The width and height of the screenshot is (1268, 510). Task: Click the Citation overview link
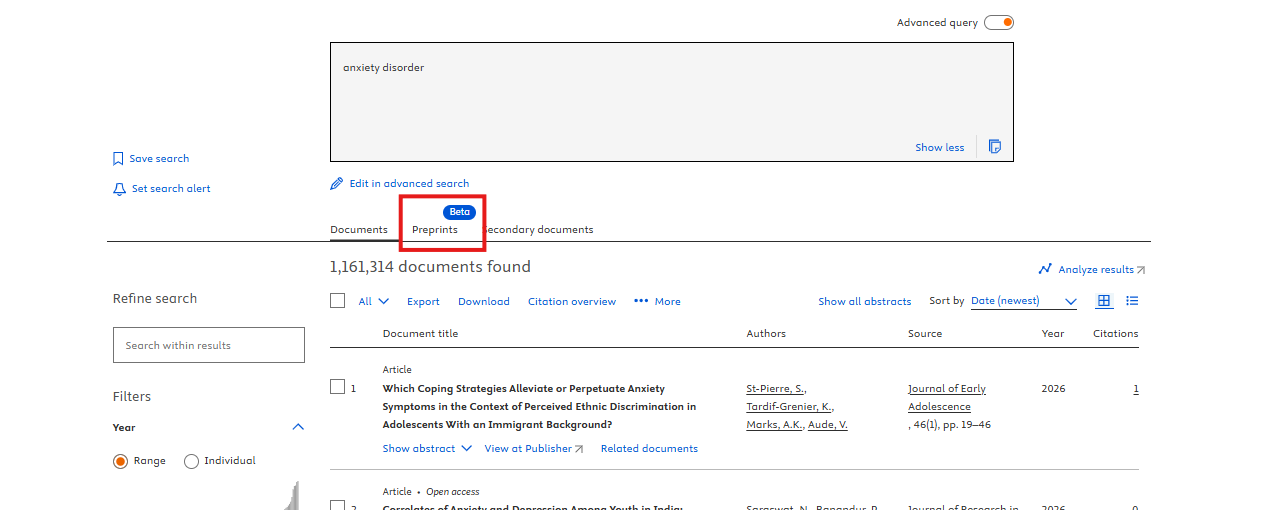571,301
